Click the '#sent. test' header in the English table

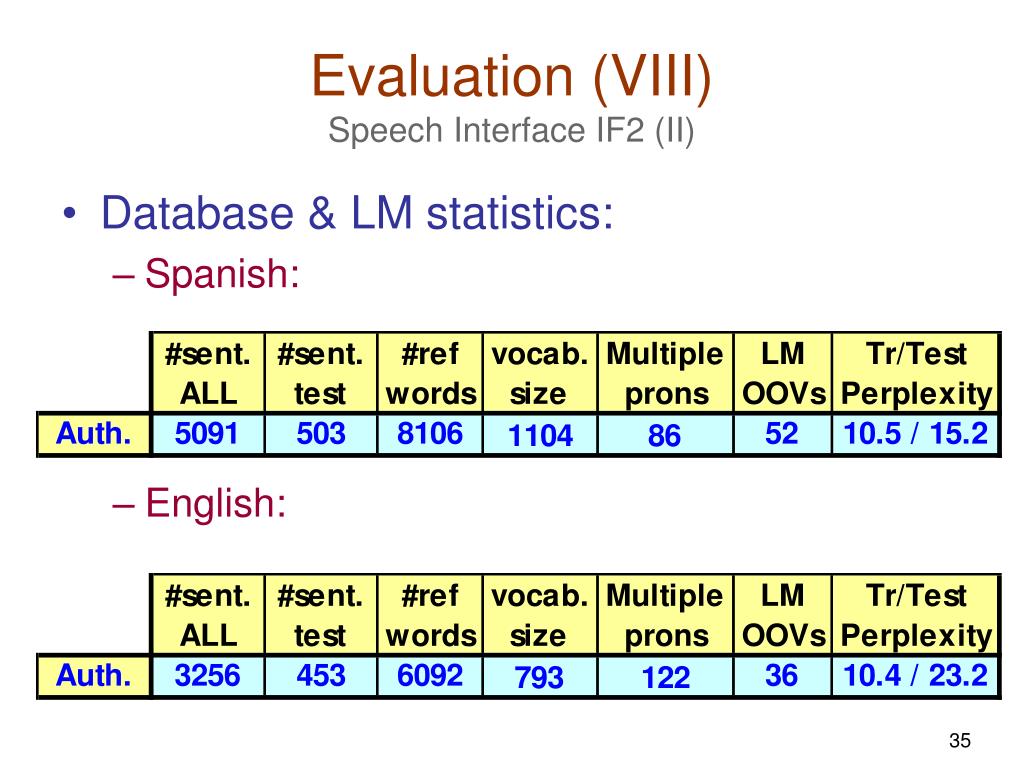[320, 615]
